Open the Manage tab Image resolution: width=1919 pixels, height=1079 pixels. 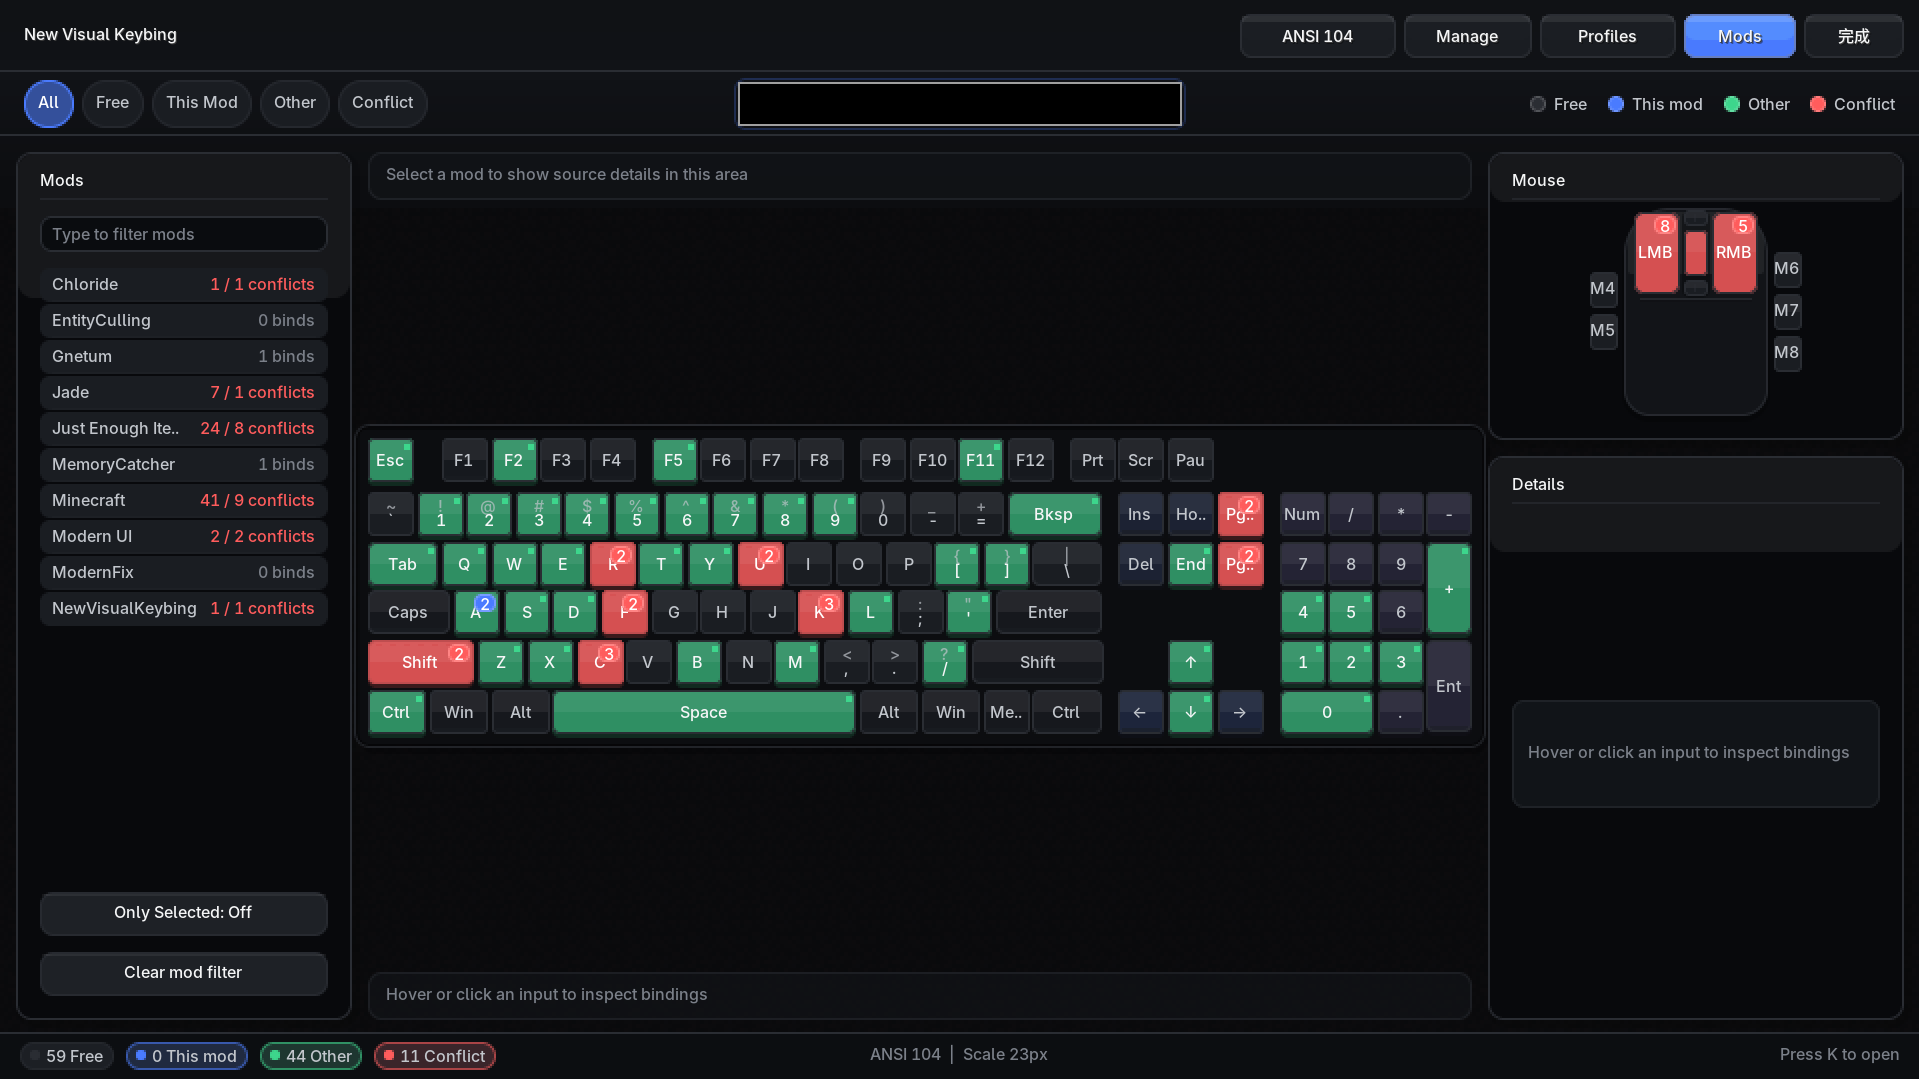click(x=1468, y=36)
